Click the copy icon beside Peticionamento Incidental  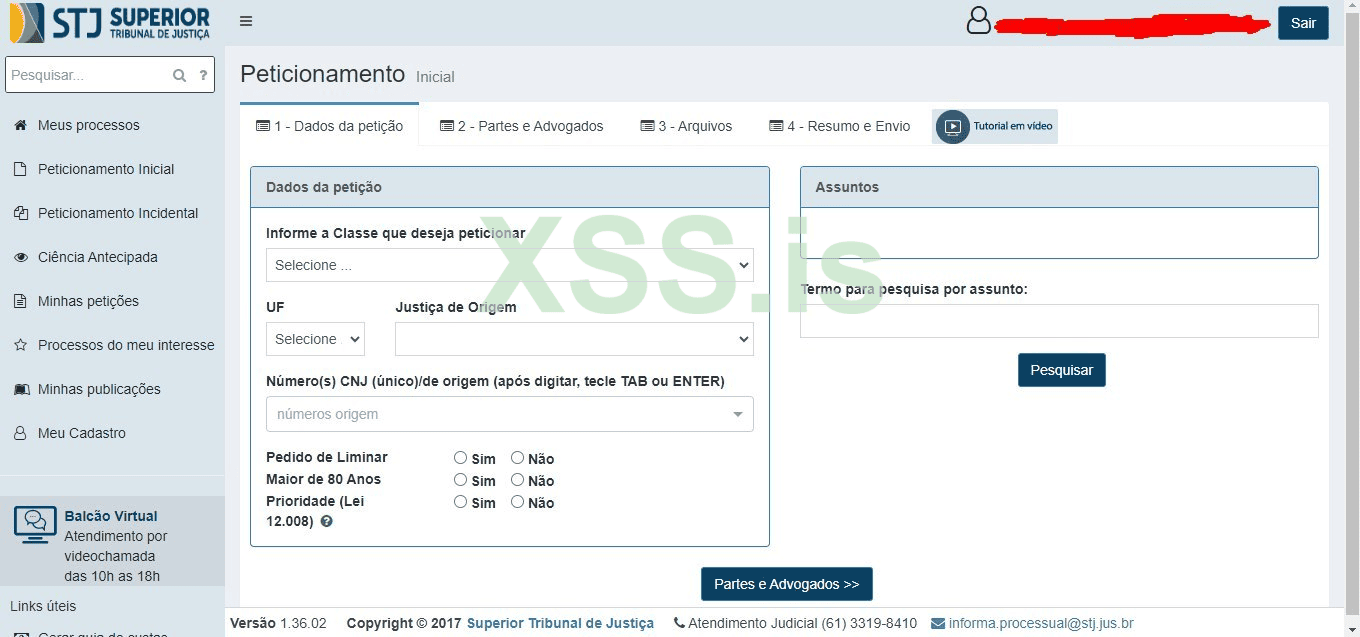(20, 213)
